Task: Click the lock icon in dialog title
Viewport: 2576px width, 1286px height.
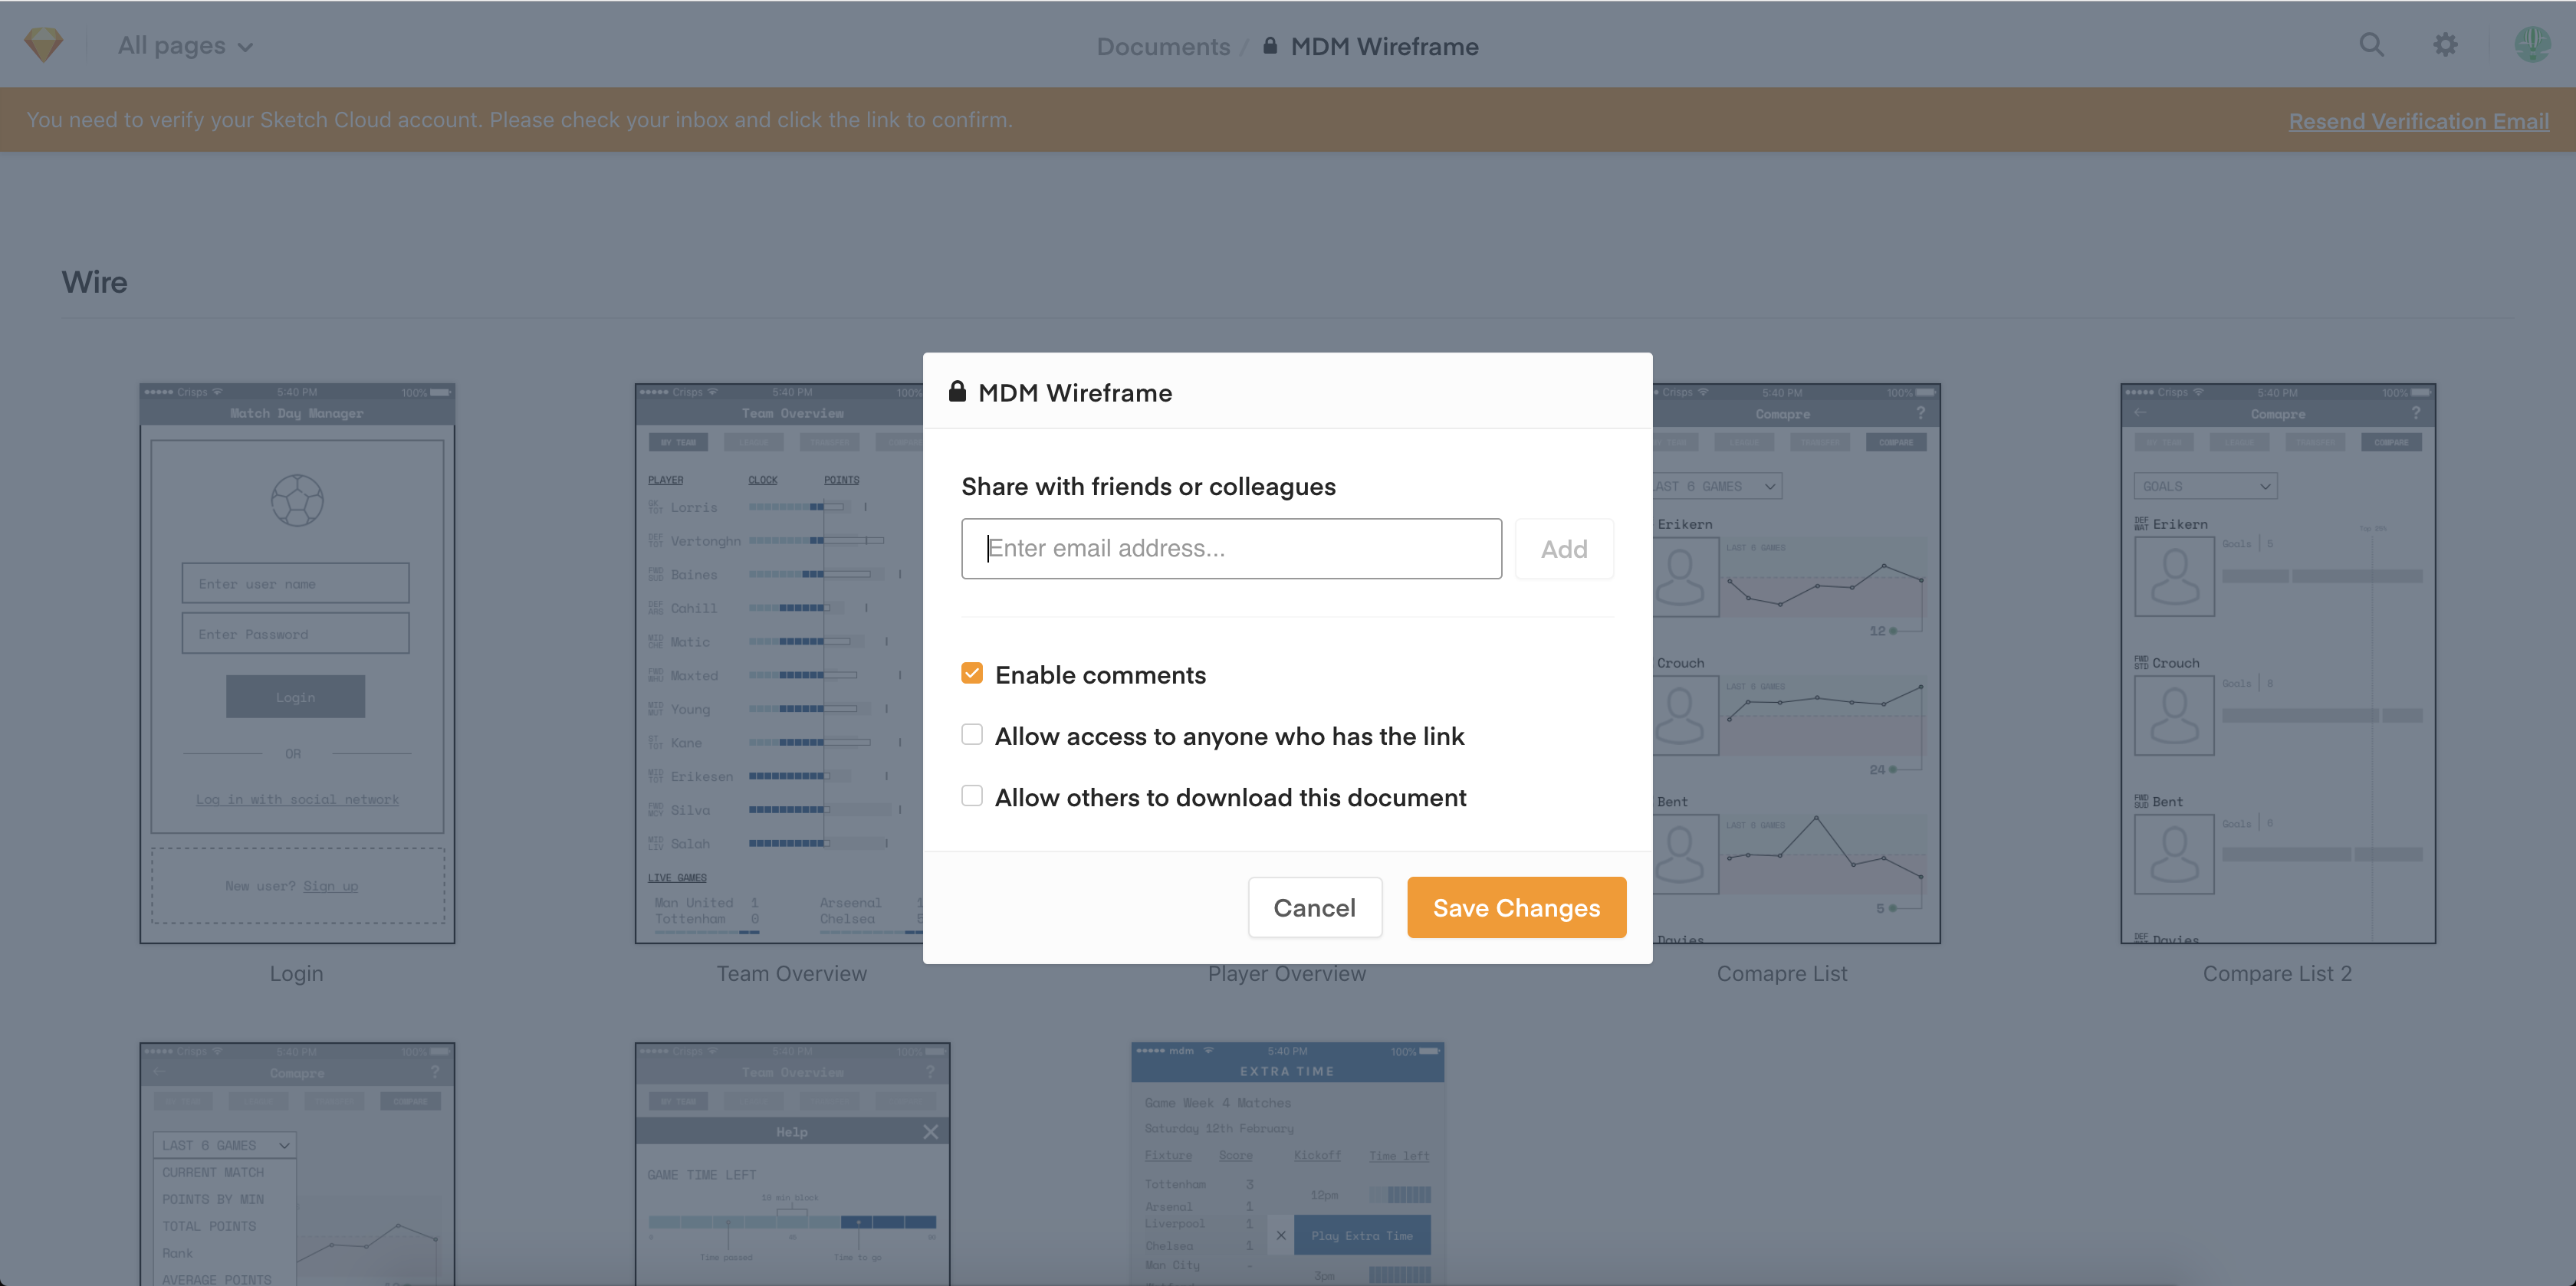Action: [x=957, y=391]
